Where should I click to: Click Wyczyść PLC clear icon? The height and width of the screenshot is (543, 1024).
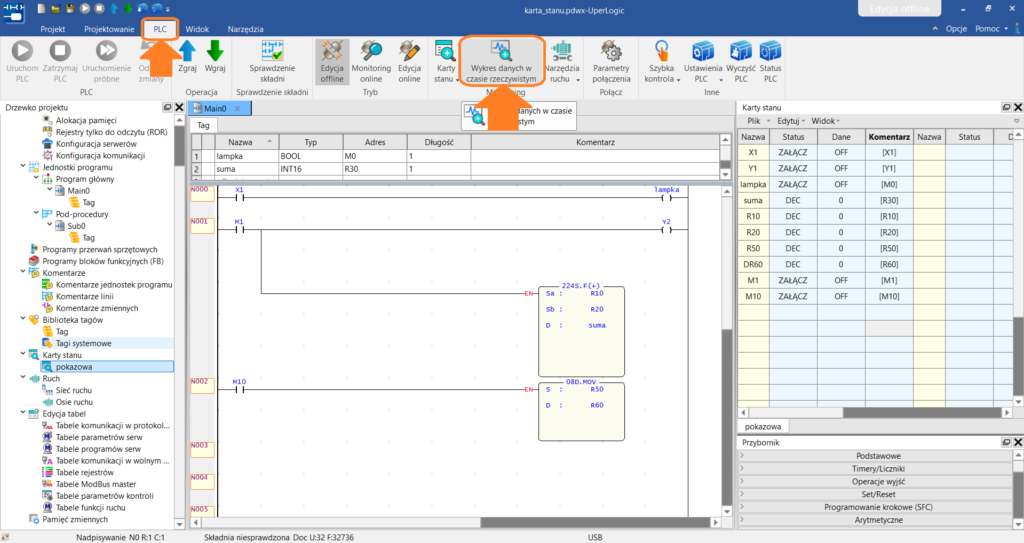point(741,61)
